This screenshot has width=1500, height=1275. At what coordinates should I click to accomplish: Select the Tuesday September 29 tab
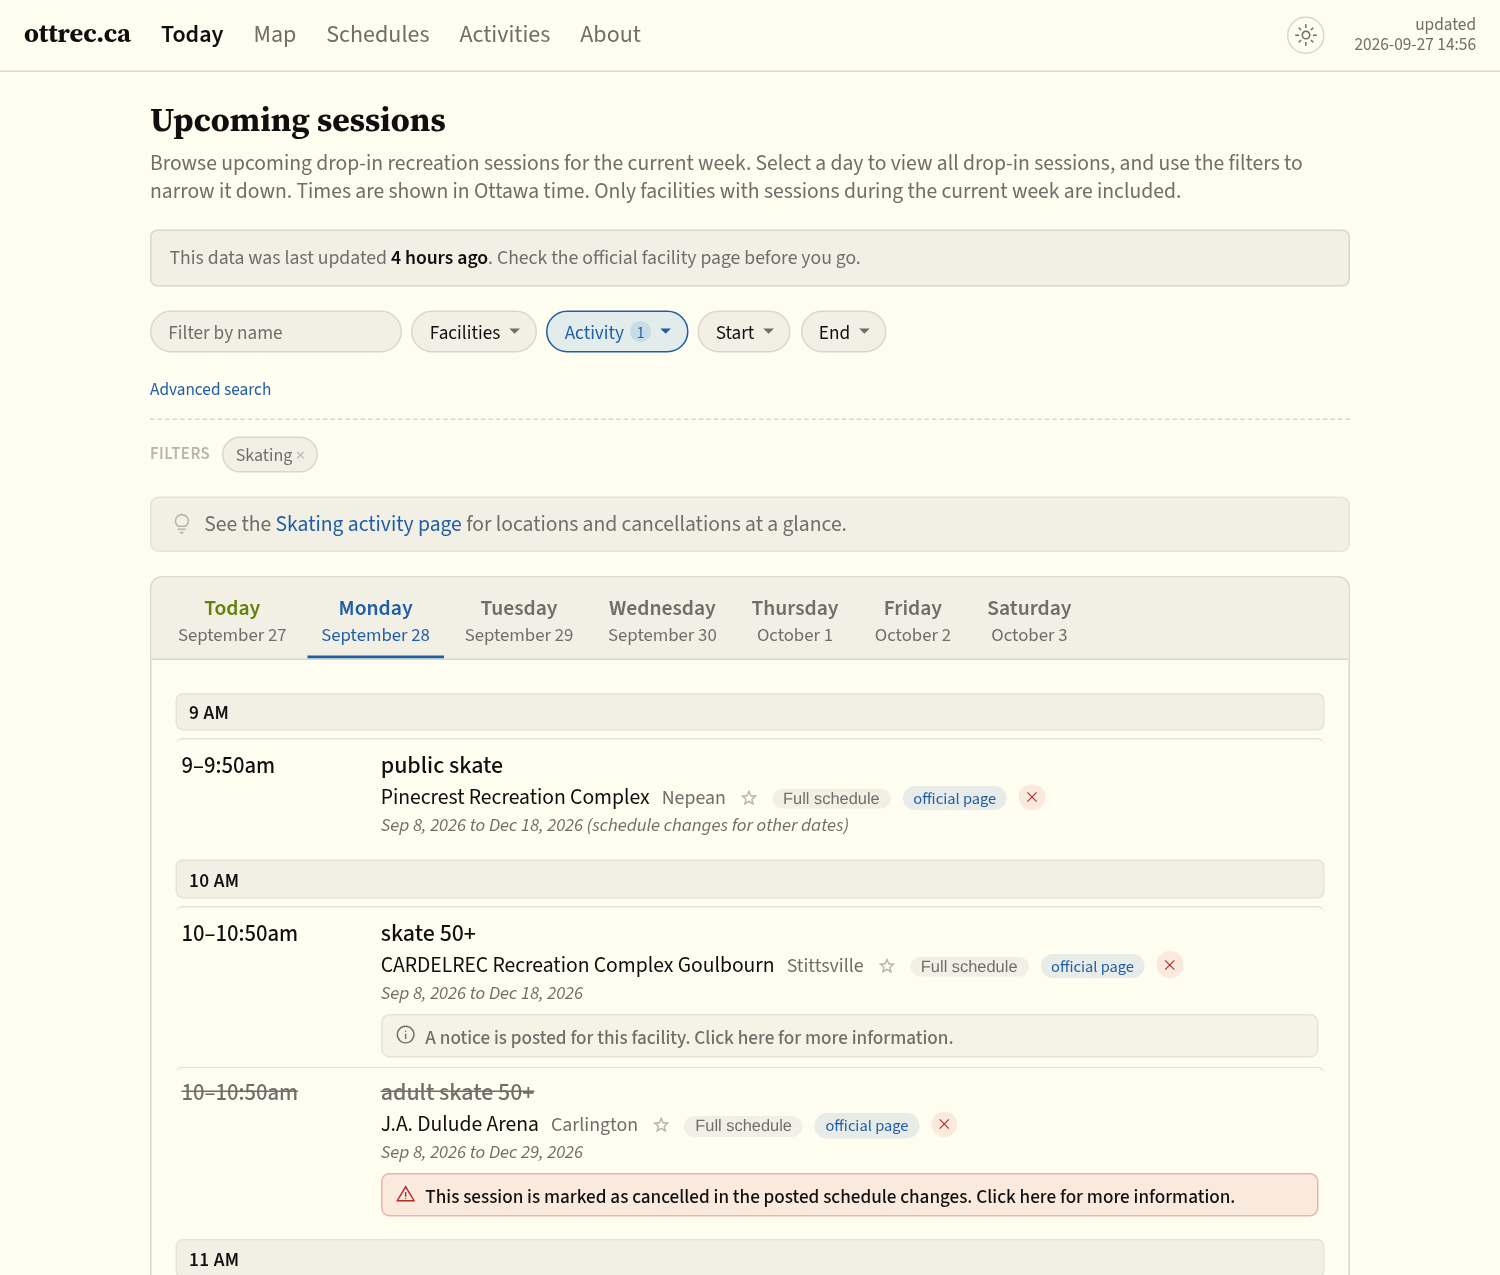(519, 620)
